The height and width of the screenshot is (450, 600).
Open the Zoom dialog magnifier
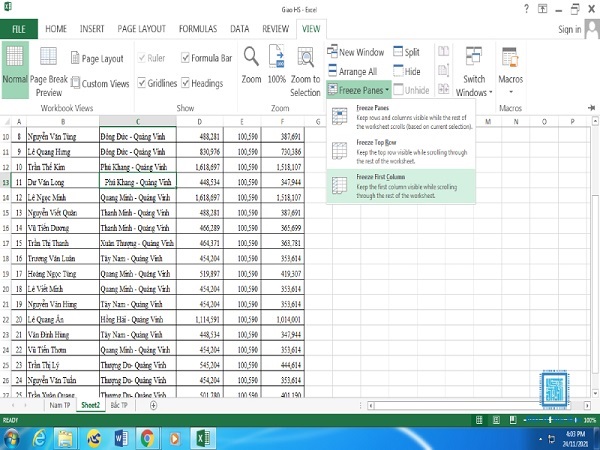[x=251, y=65]
